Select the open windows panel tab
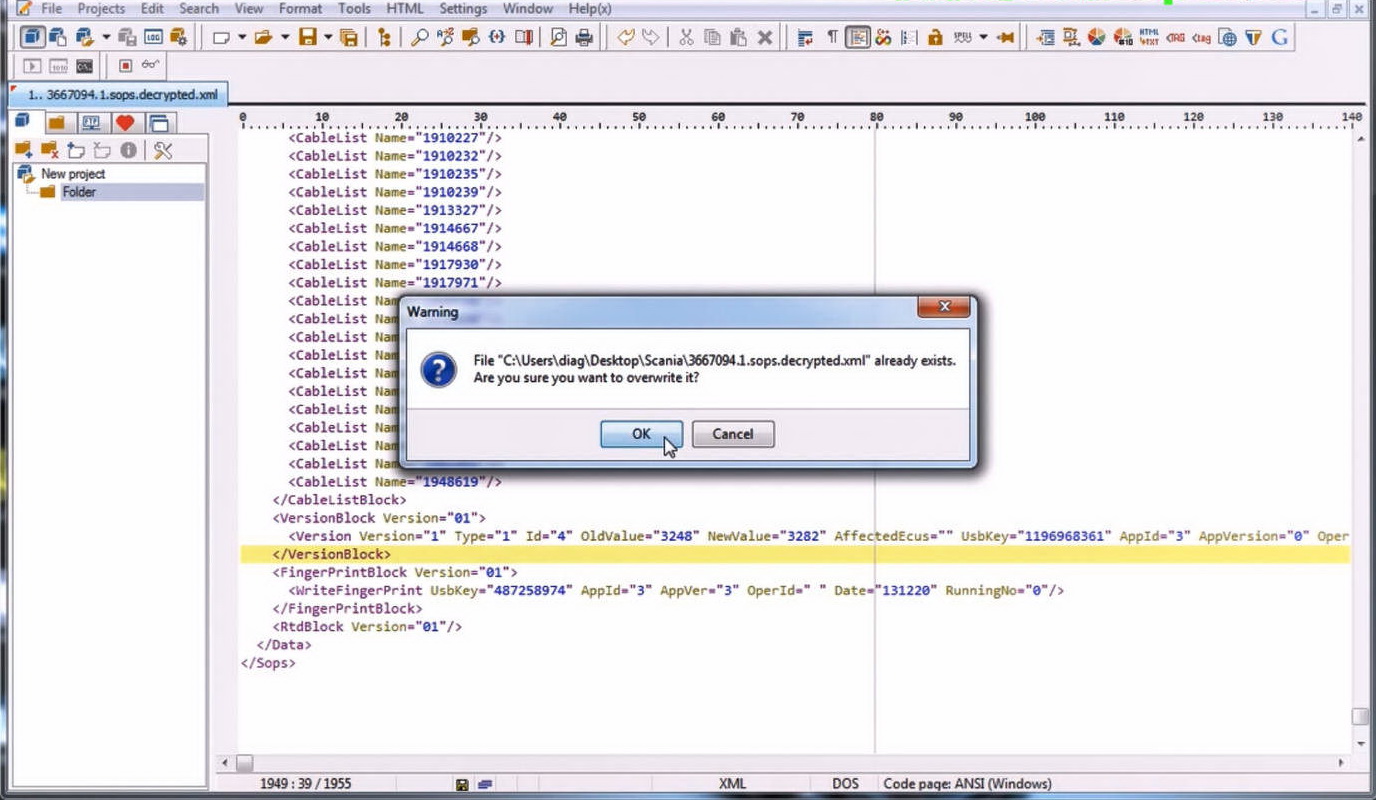1376x800 pixels. pyautogui.click(x=158, y=123)
